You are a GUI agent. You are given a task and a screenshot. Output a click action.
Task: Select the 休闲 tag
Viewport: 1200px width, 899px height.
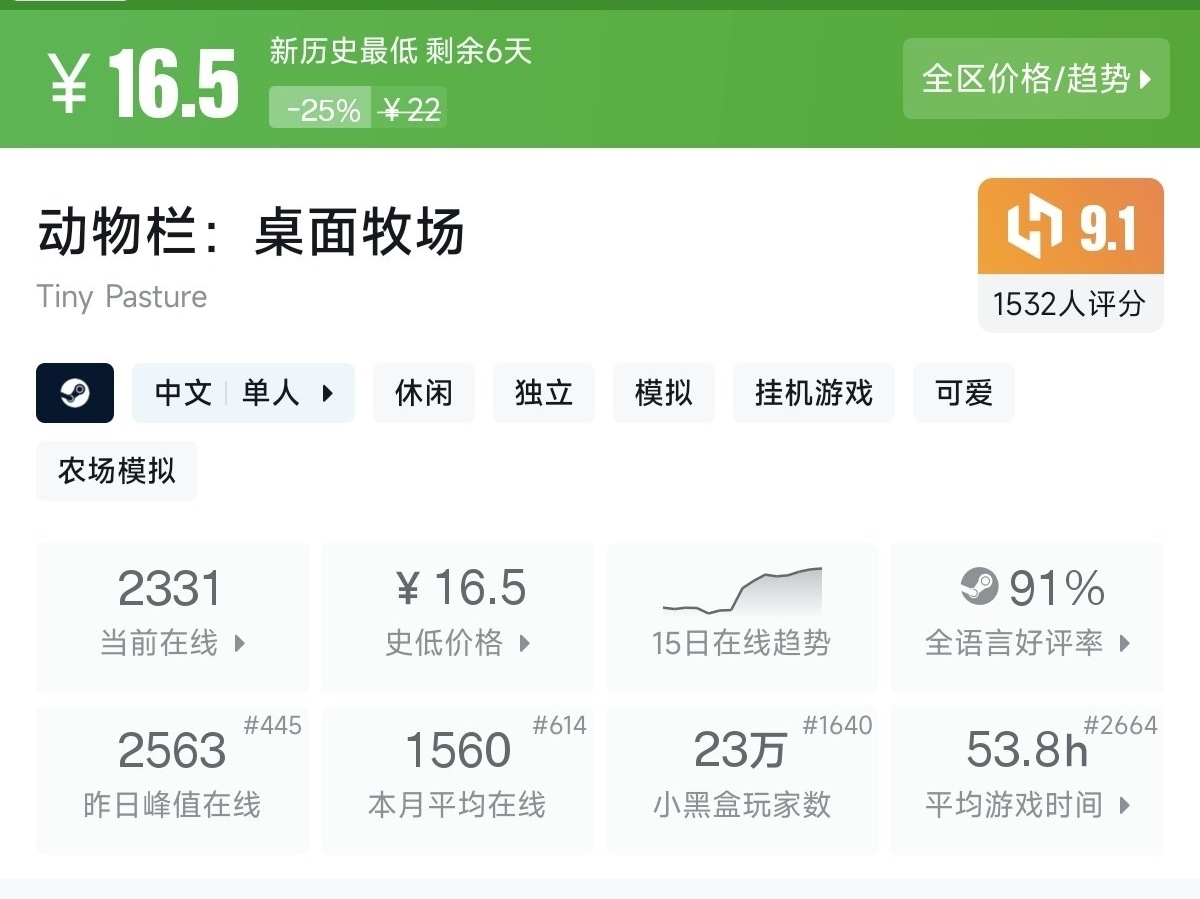(x=424, y=393)
